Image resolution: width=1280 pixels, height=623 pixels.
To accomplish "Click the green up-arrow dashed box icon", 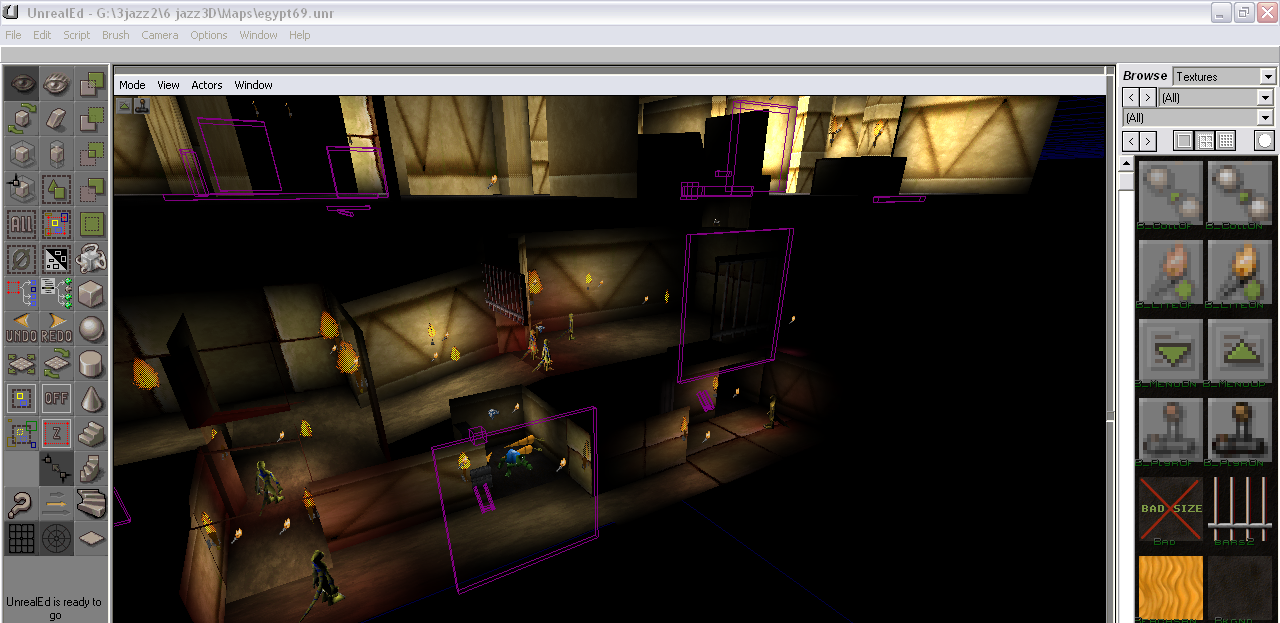I will coord(56,189).
